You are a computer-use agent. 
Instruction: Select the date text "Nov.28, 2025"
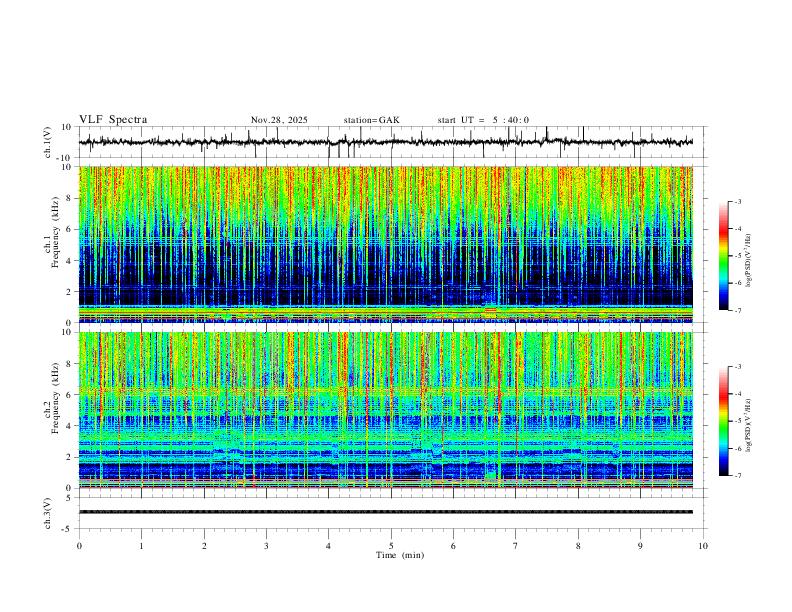coord(279,120)
